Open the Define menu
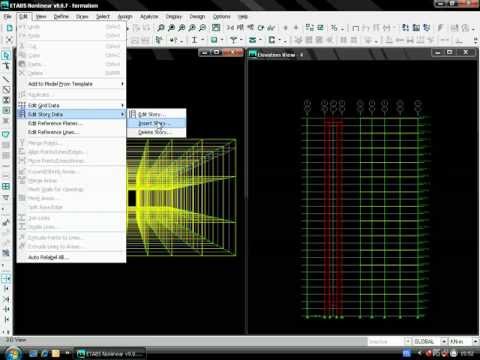 pyautogui.click(x=61, y=16)
